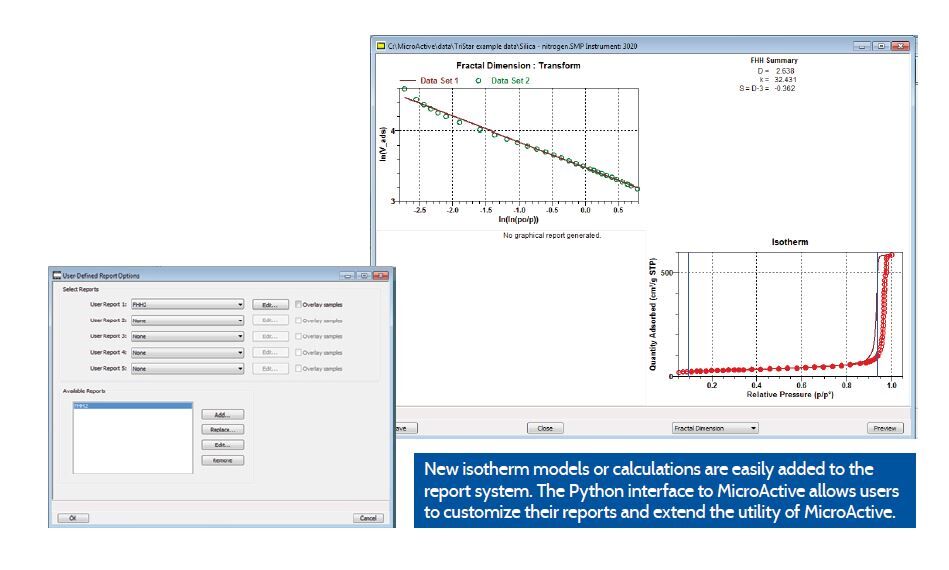Open the Fractal Dimension report dropdown

[715, 428]
